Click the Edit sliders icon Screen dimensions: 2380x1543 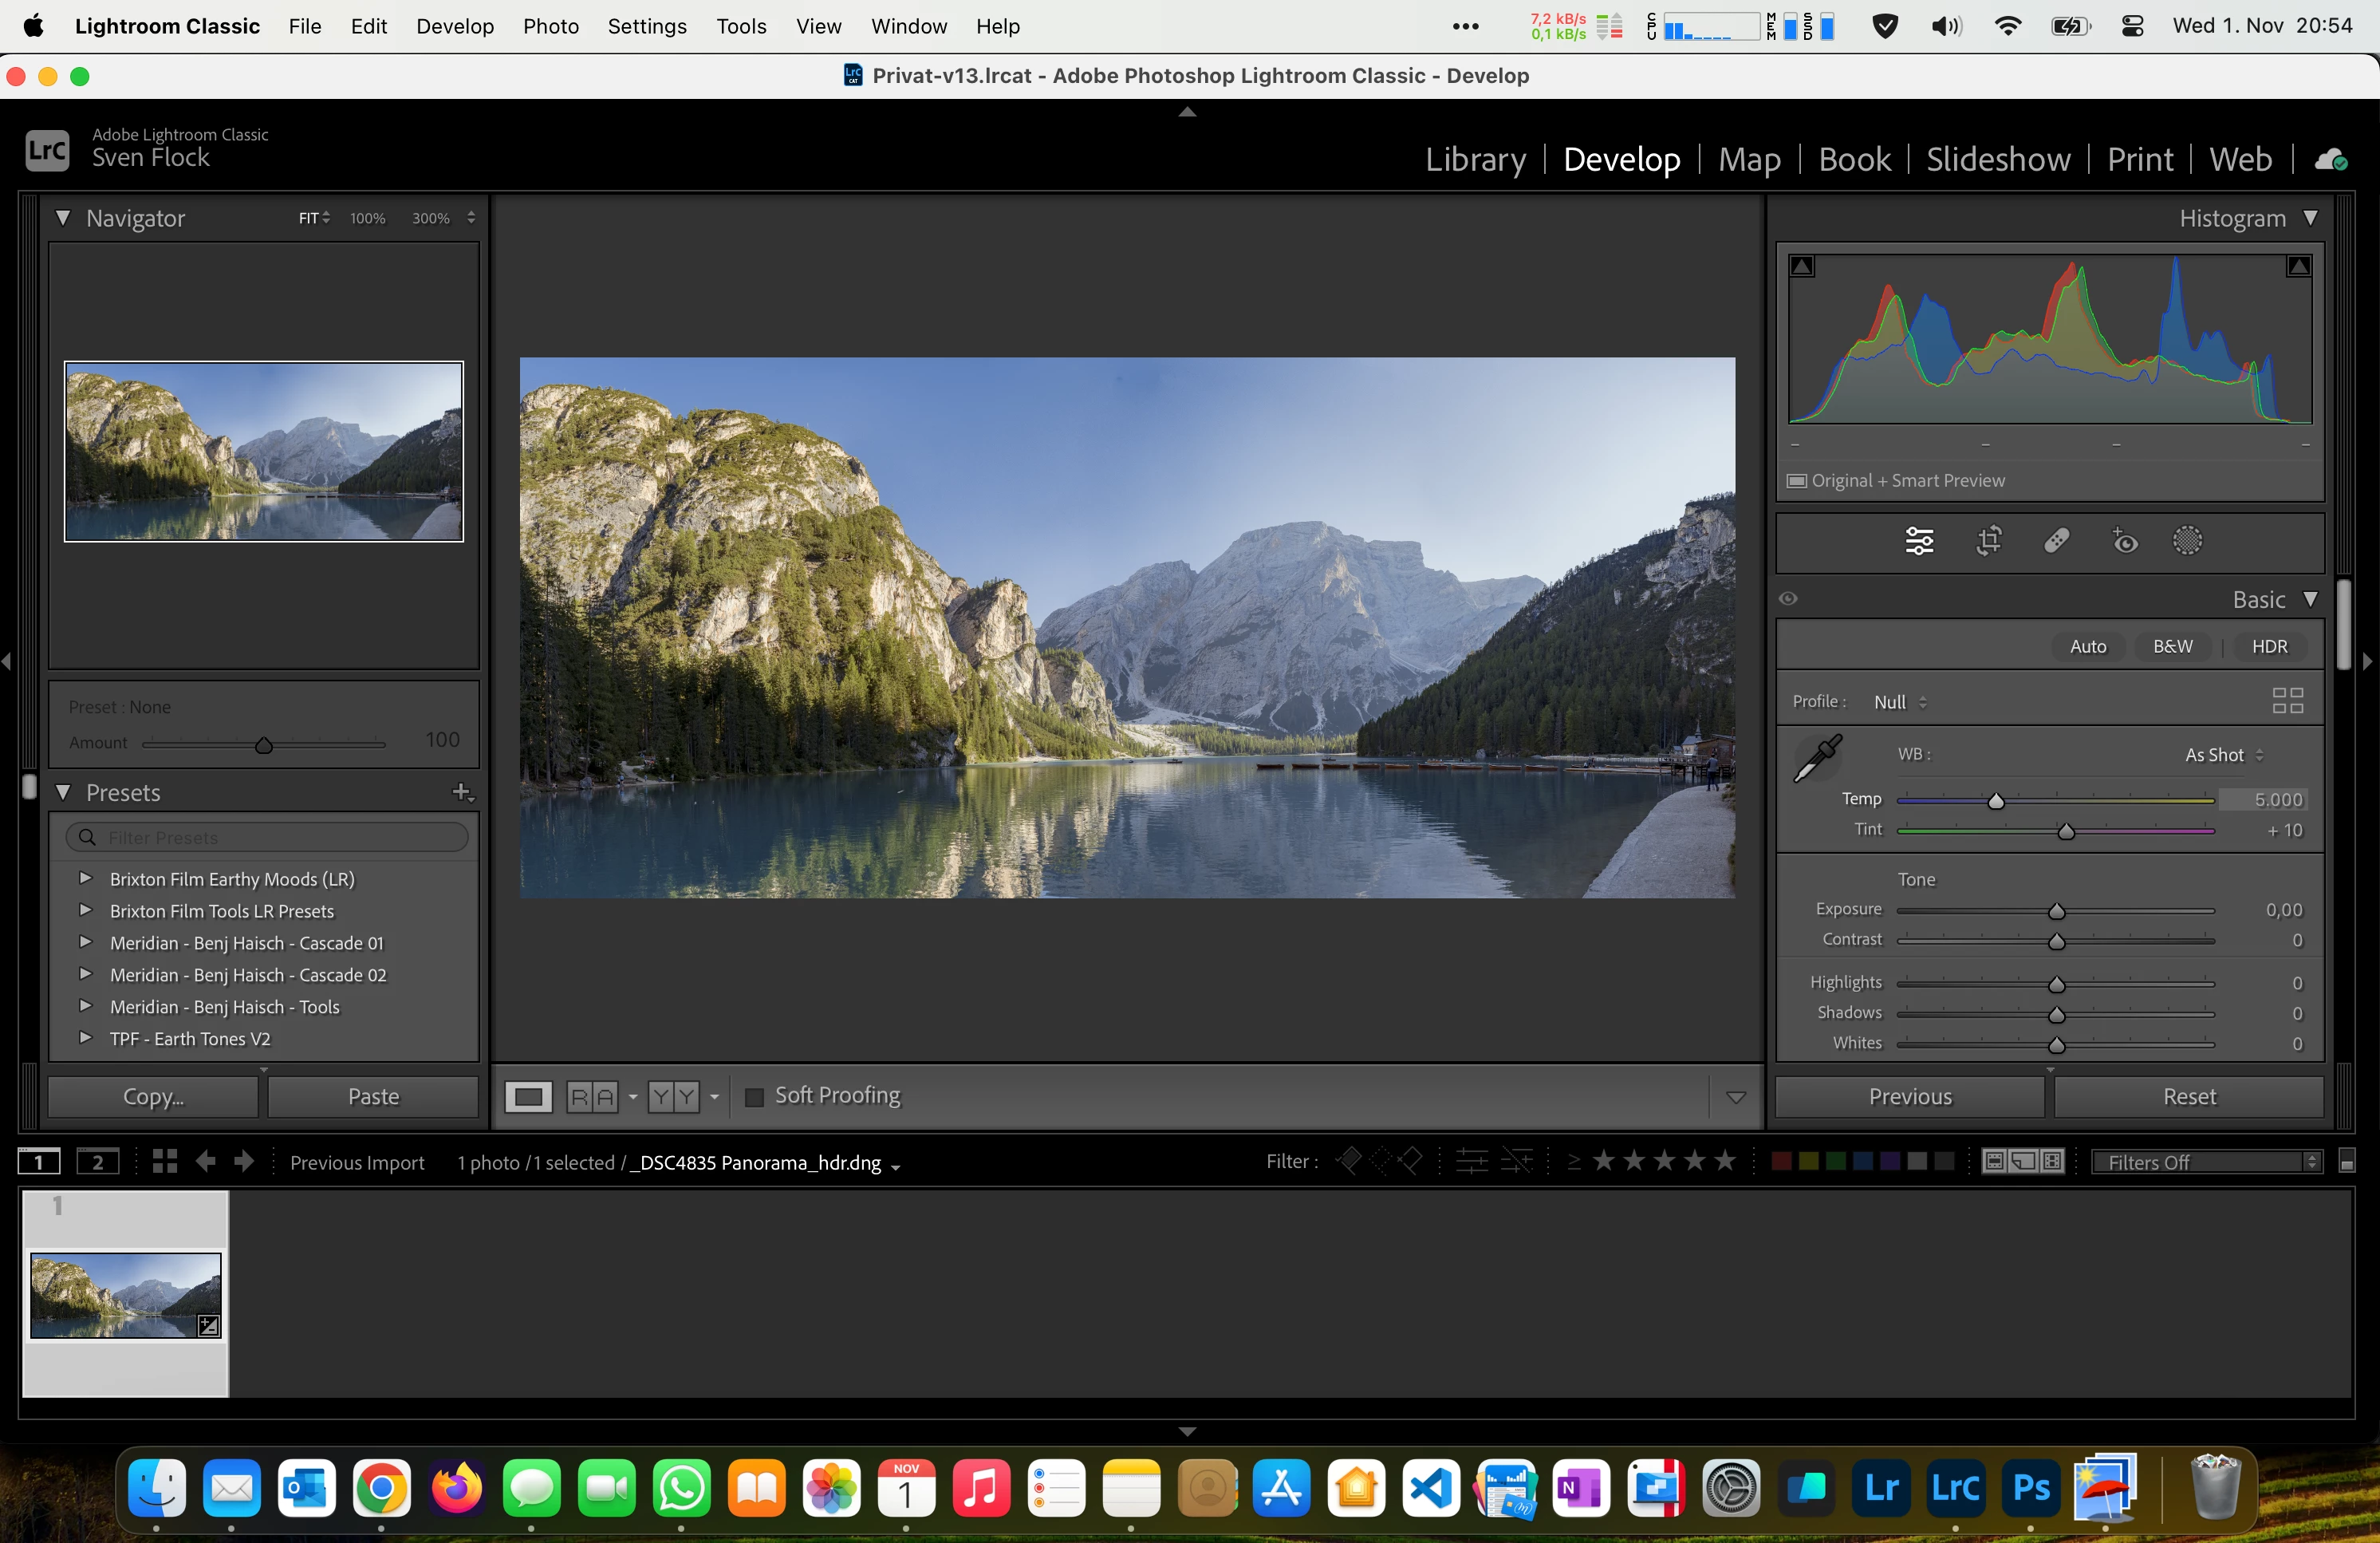tap(1919, 541)
